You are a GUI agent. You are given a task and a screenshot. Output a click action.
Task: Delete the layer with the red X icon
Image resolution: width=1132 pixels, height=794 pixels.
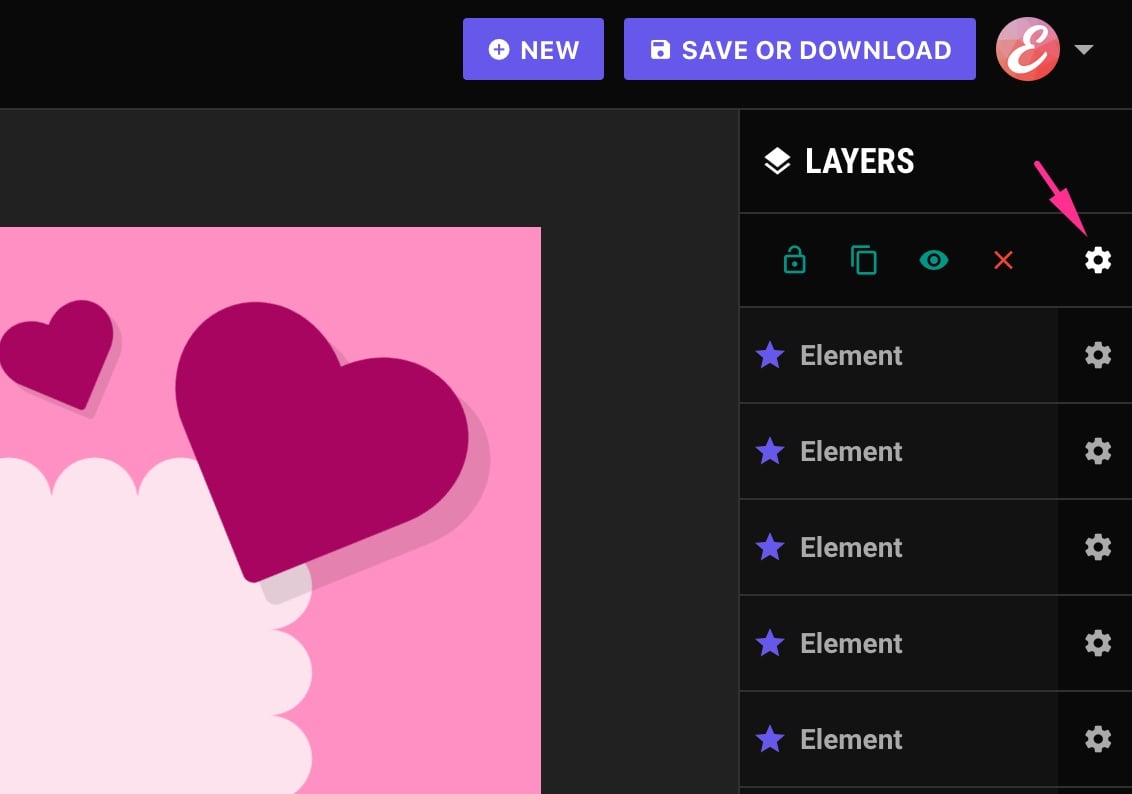point(1003,261)
